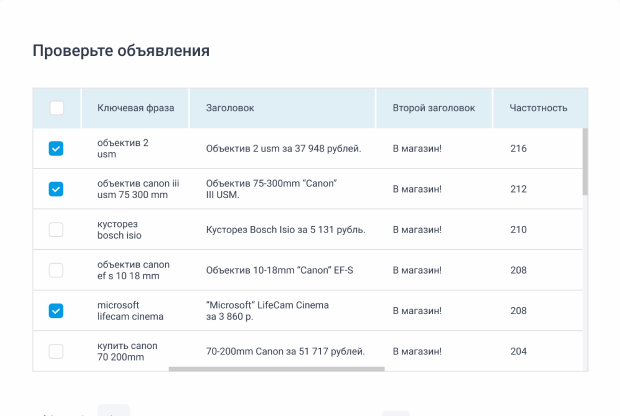Uncheck the 'объектив canon iii usm' row checkbox
620x416 pixels.
coord(56,189)
